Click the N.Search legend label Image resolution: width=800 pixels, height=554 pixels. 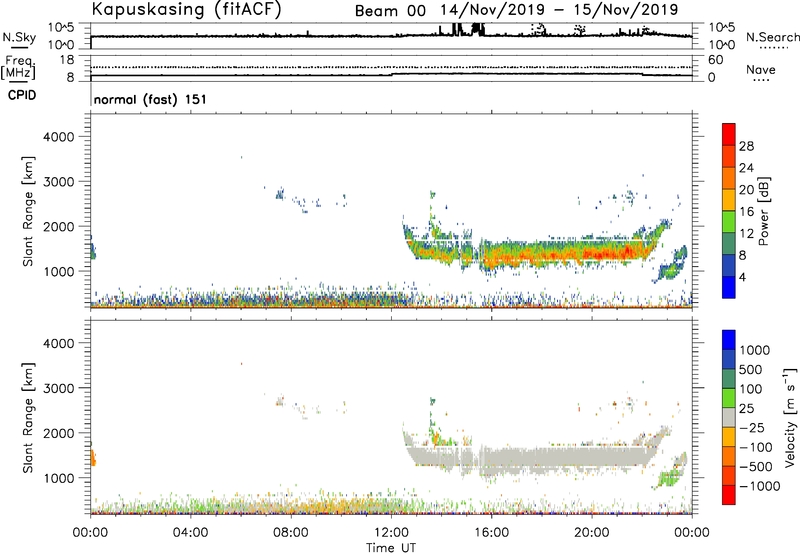(x=772, y=37)
